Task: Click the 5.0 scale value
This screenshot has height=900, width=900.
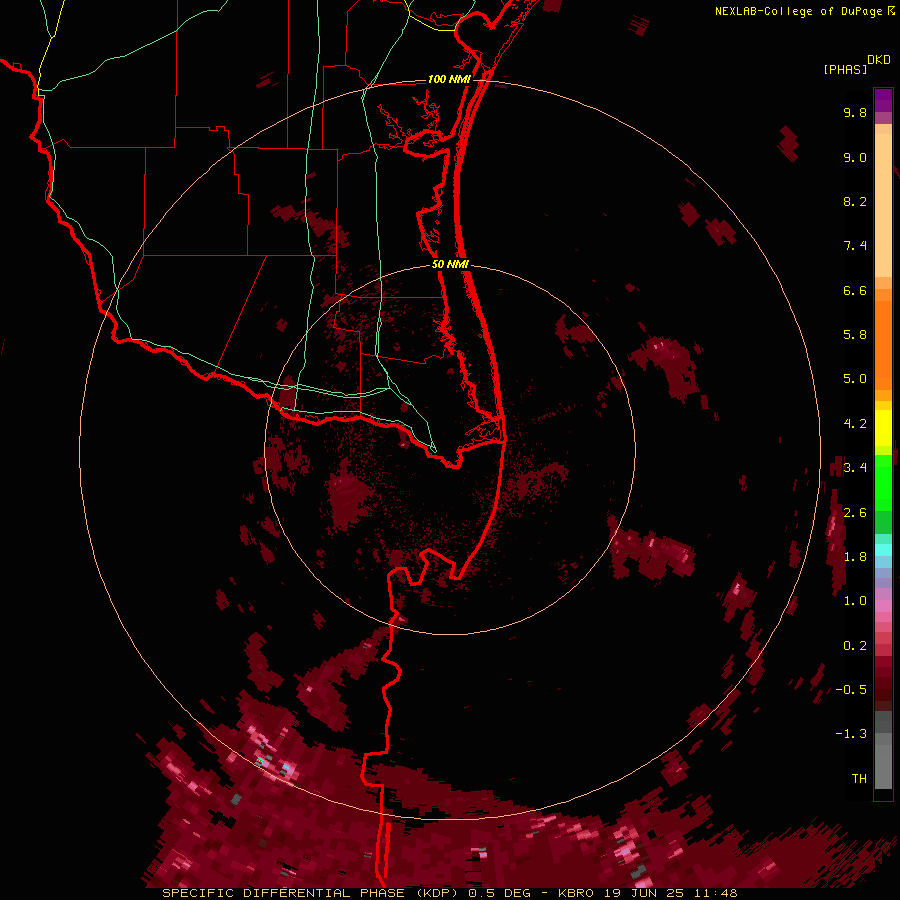Action: coord(855,379)
